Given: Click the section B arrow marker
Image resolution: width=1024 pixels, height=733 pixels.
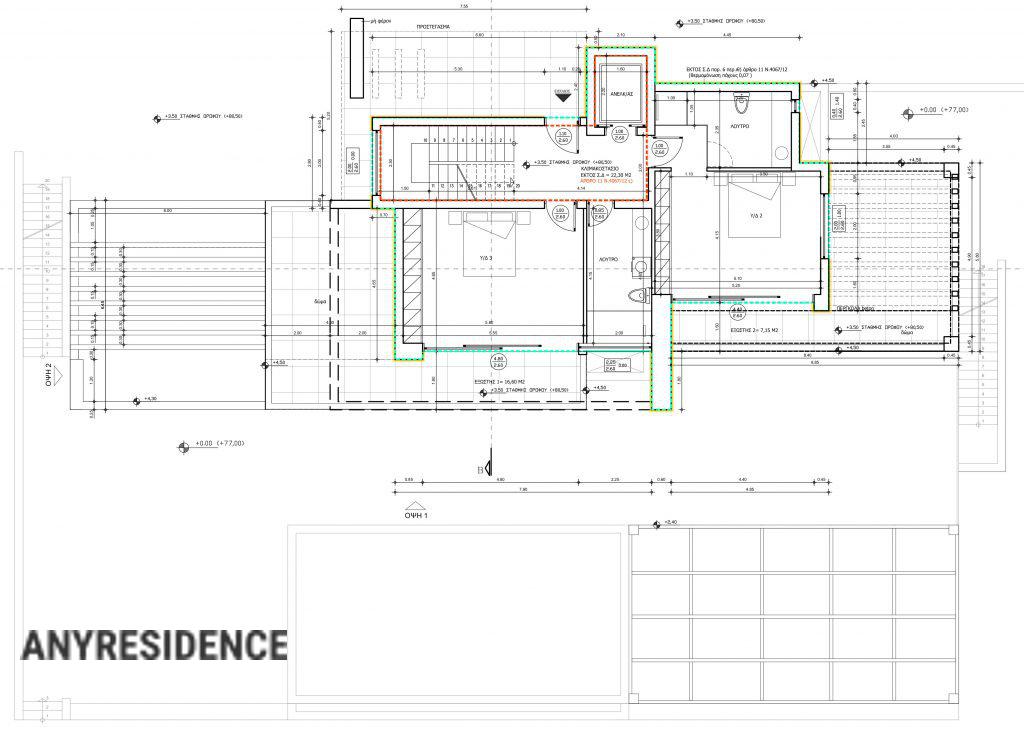Looking at the screenshot, I should point(491,466).
